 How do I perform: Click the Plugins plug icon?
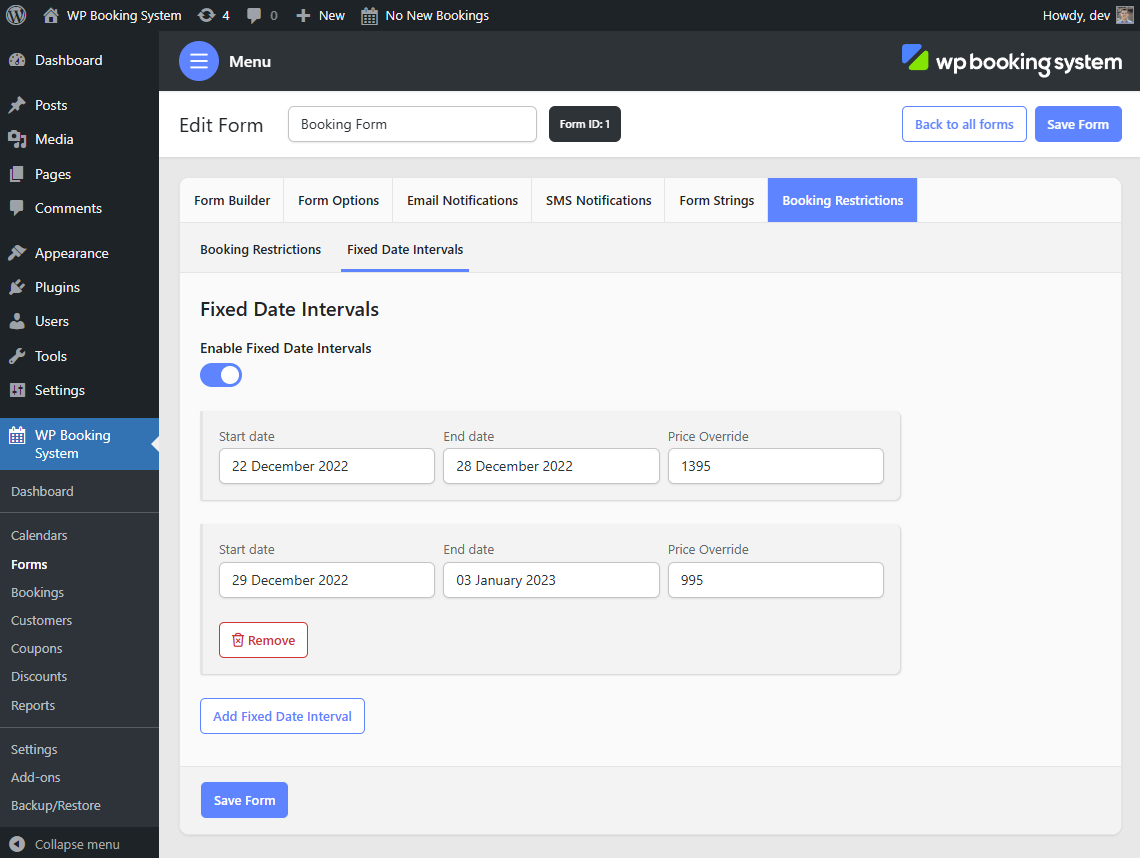tap(17, 287)
